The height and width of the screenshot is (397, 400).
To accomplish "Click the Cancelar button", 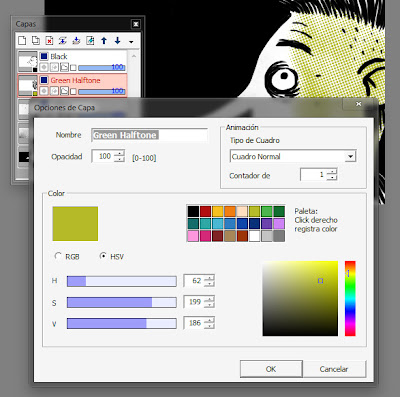I will pos(334,369).
